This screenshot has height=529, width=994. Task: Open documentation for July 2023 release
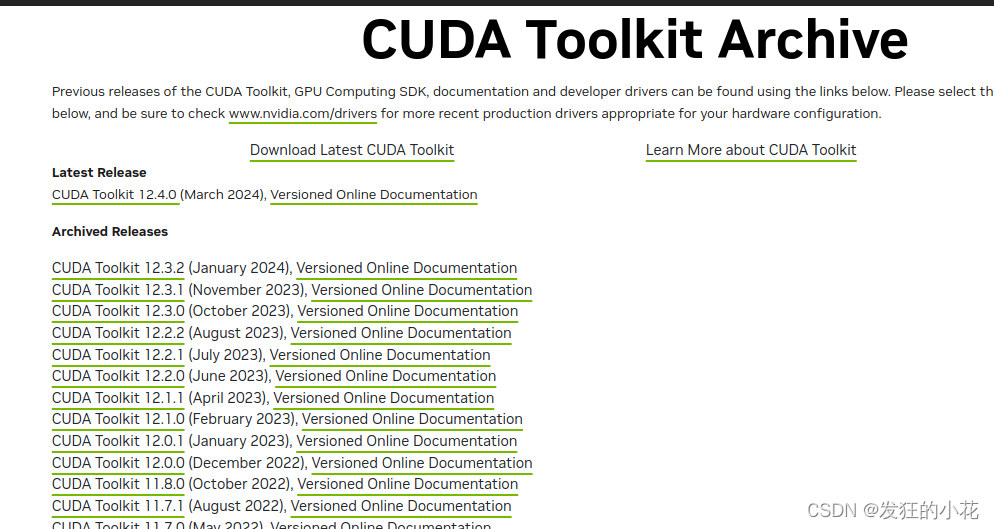[380, 355]
